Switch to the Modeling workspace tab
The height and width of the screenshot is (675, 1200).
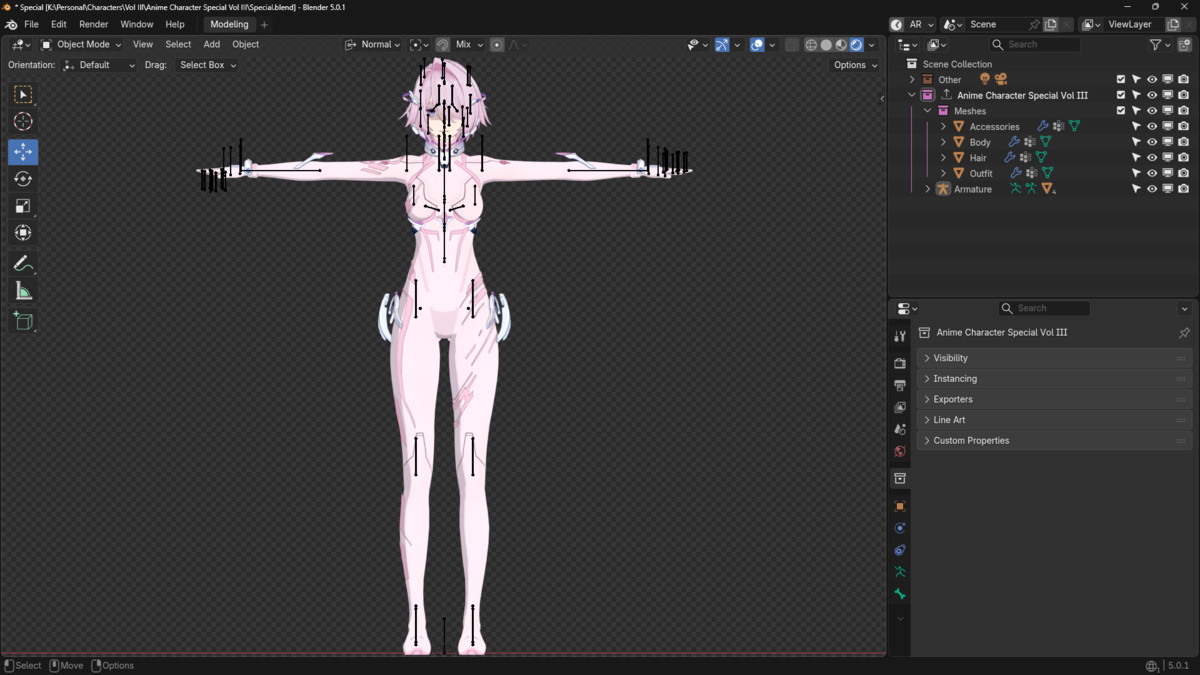pos(229,24)
